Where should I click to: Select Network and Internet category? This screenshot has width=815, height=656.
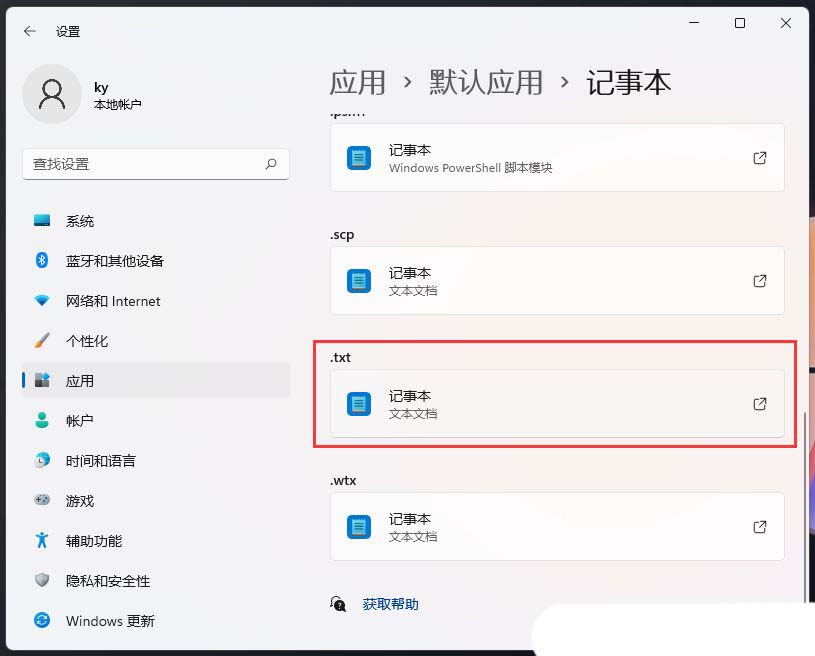(x=112, y=301)
